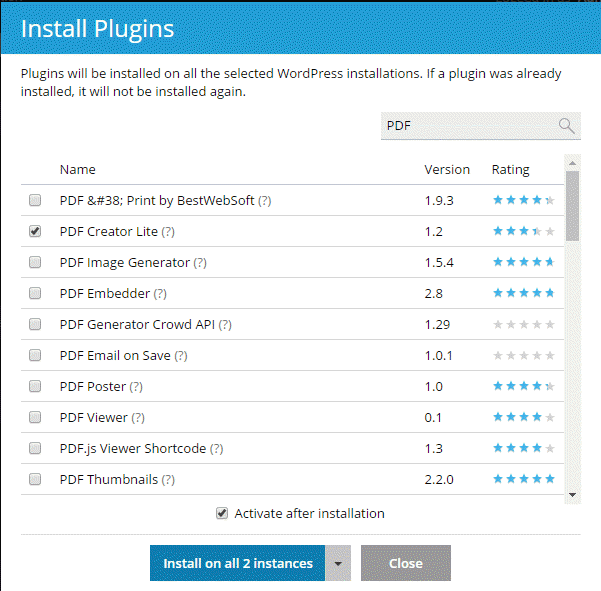Open help (?) for PDF Poster

pyautogui.click(x=136, y=387)
